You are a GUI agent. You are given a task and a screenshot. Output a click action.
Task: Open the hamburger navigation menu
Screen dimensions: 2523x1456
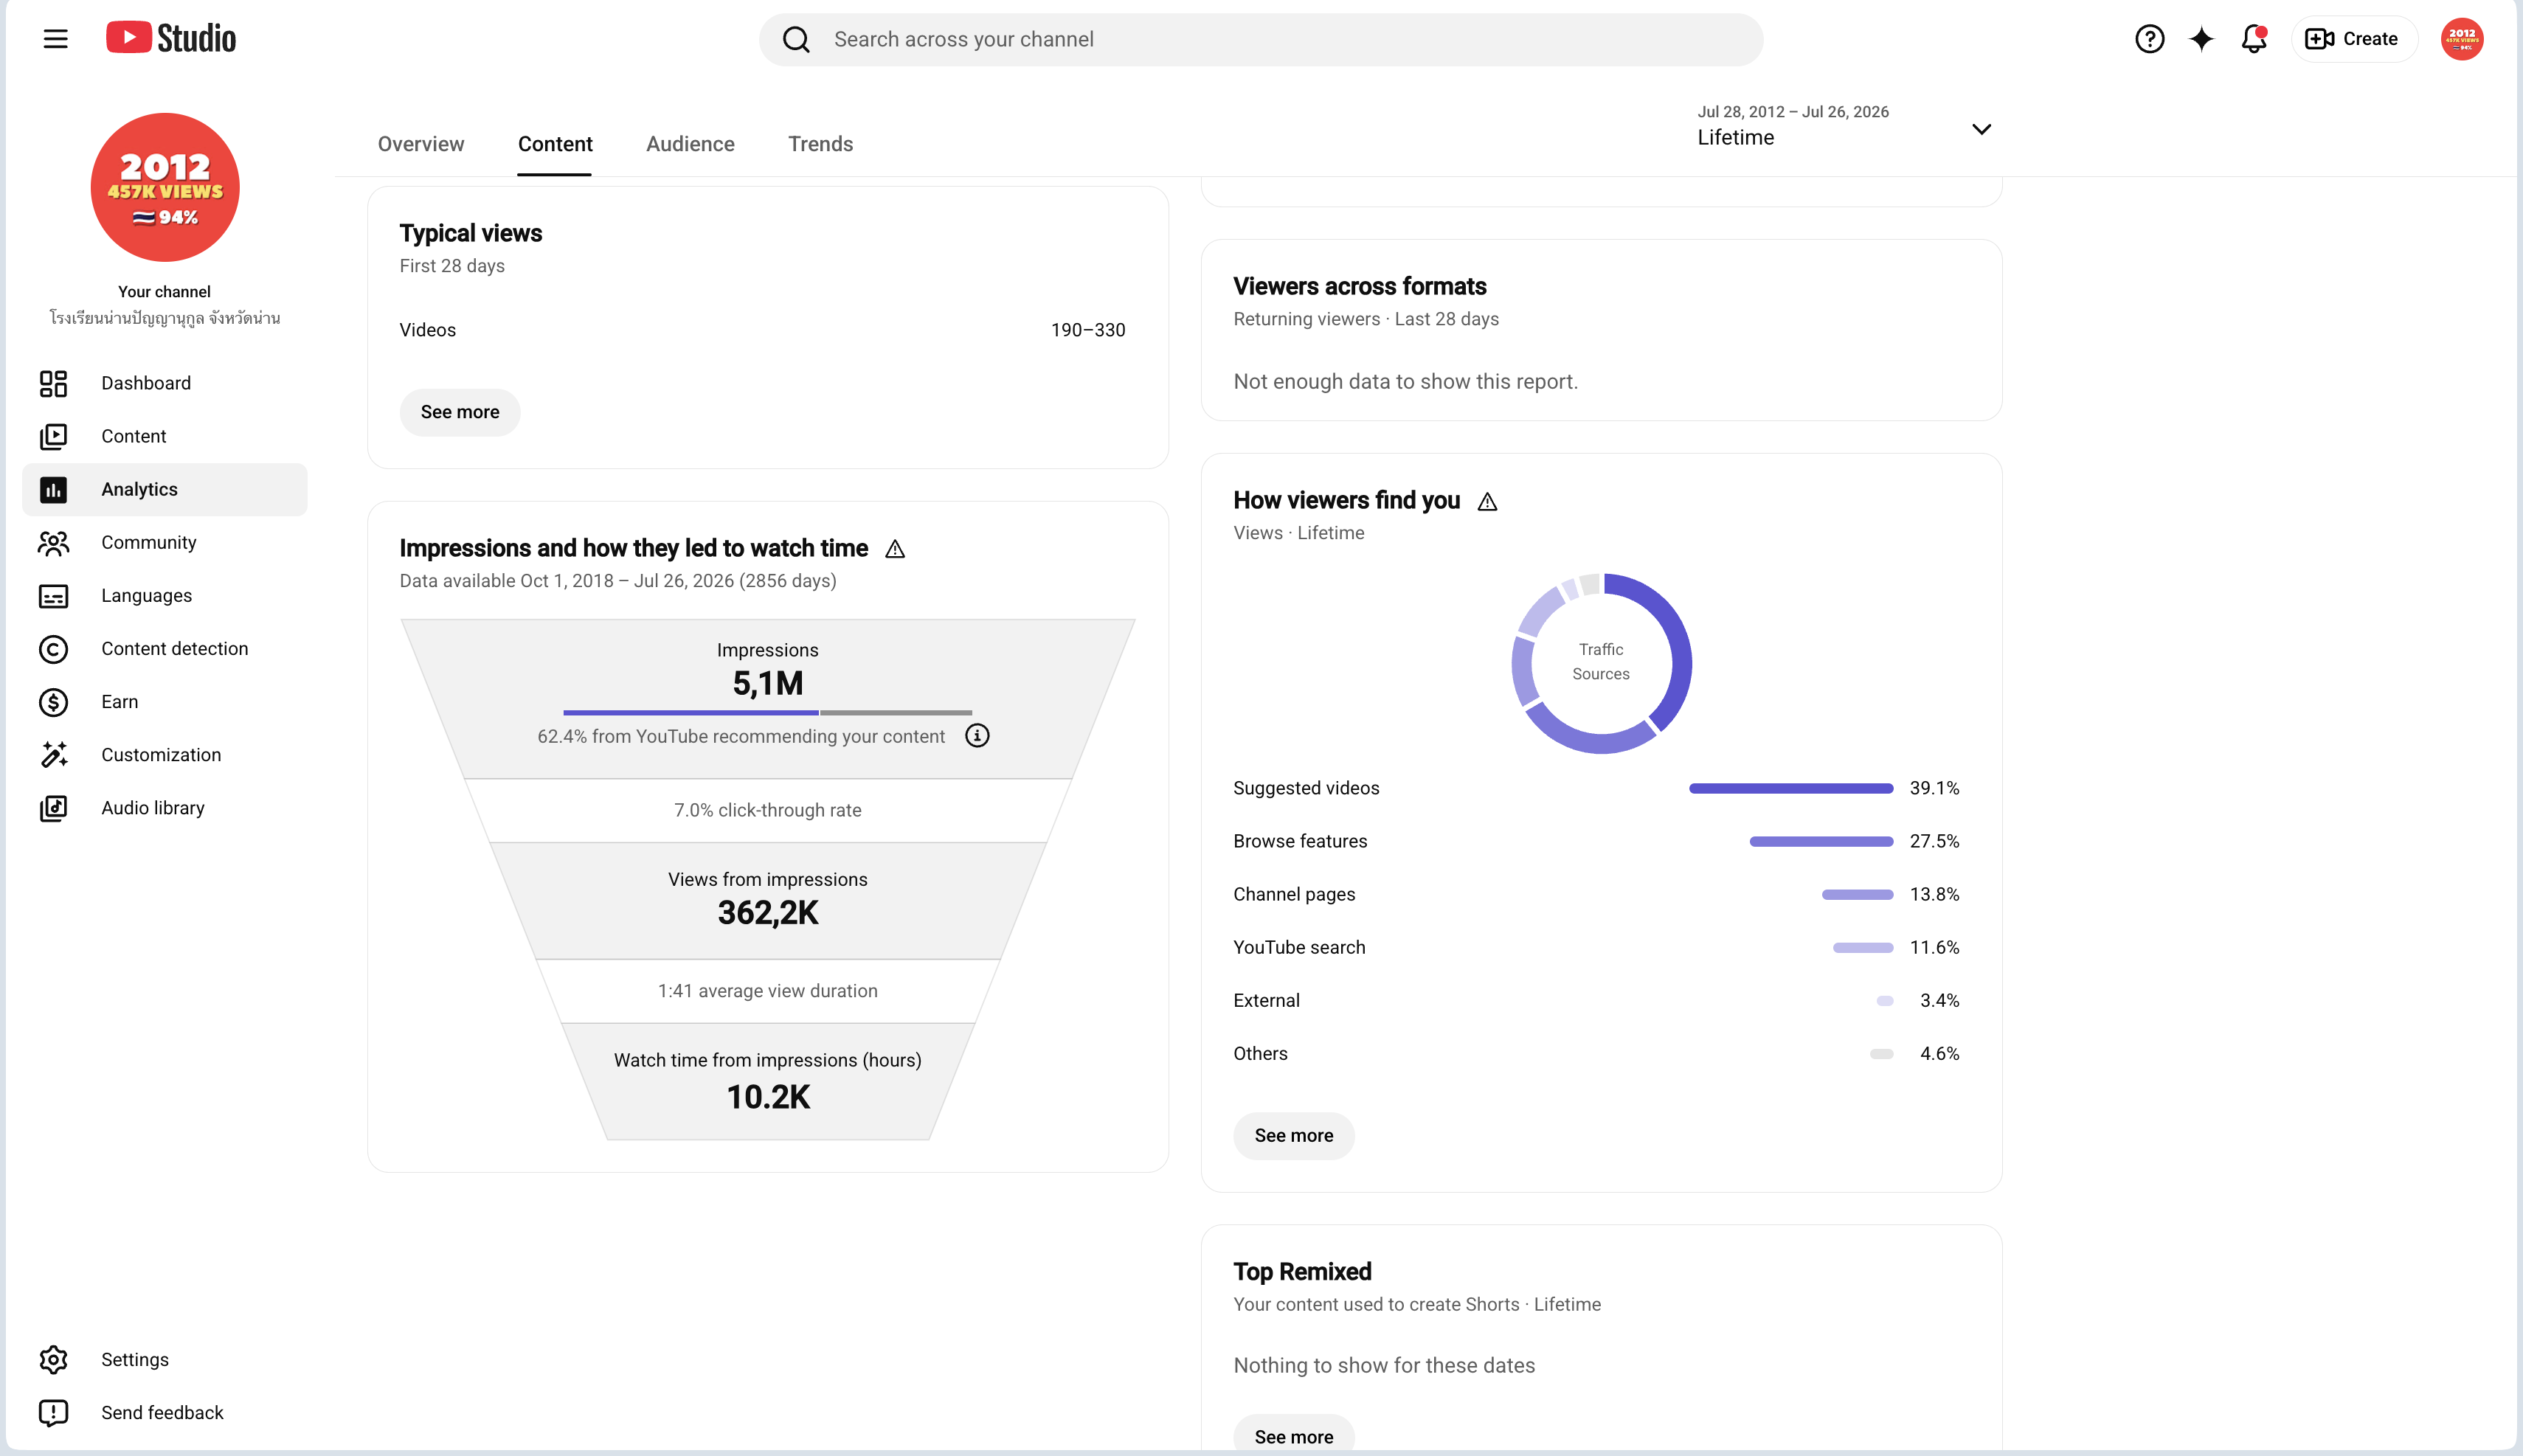56,39
